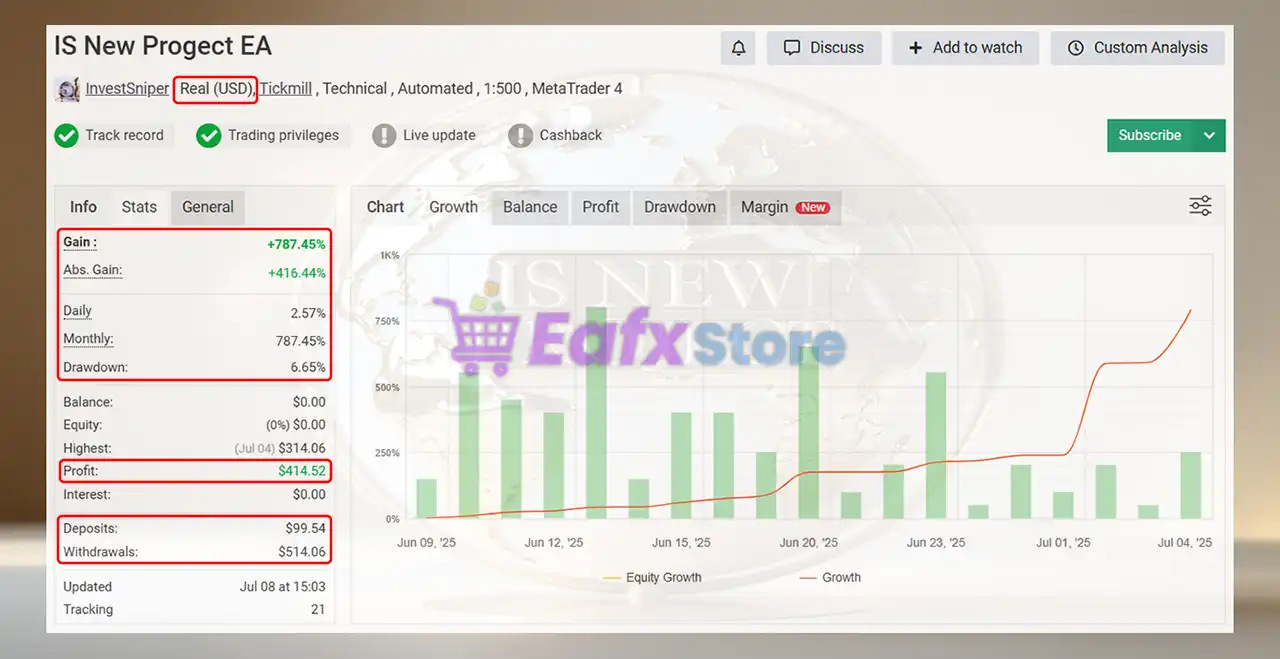Click the Jun 20, '25 axis label
The height and width of the screenshot is (659, 1280).
(809, 543)
